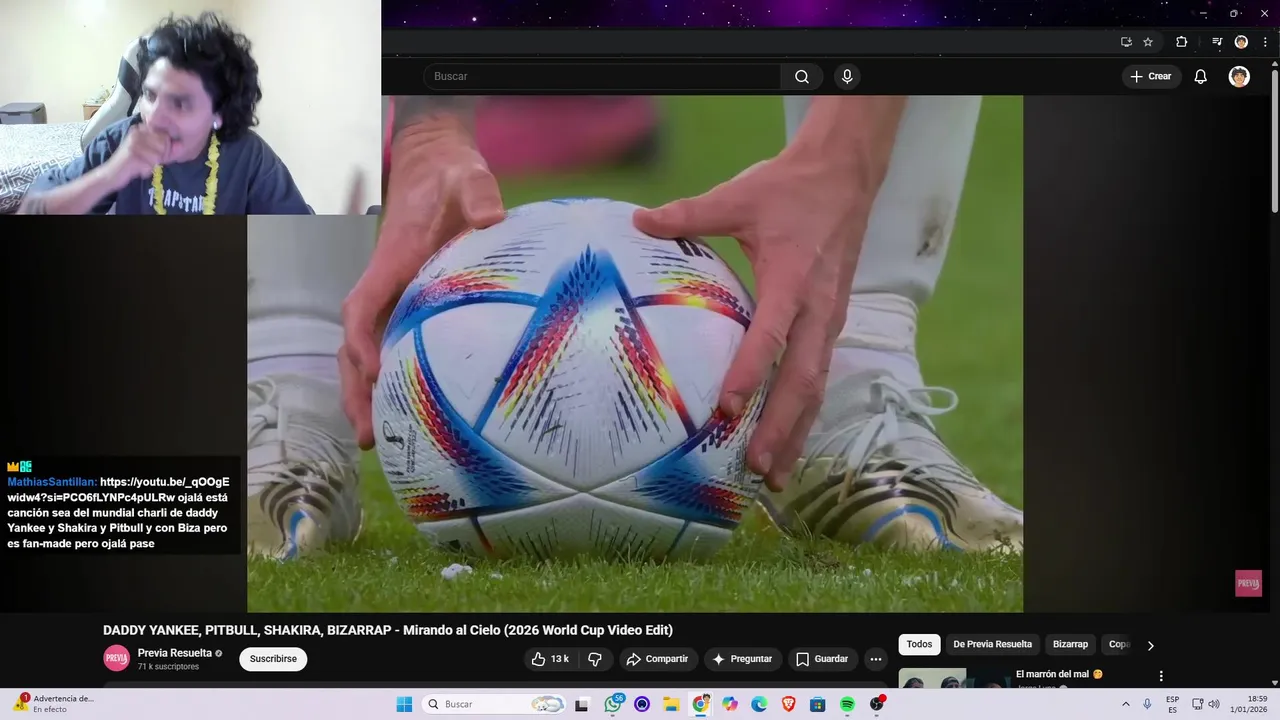
Task: Open Microsoft Edge from the taskbar
Action: click(759, 704)
